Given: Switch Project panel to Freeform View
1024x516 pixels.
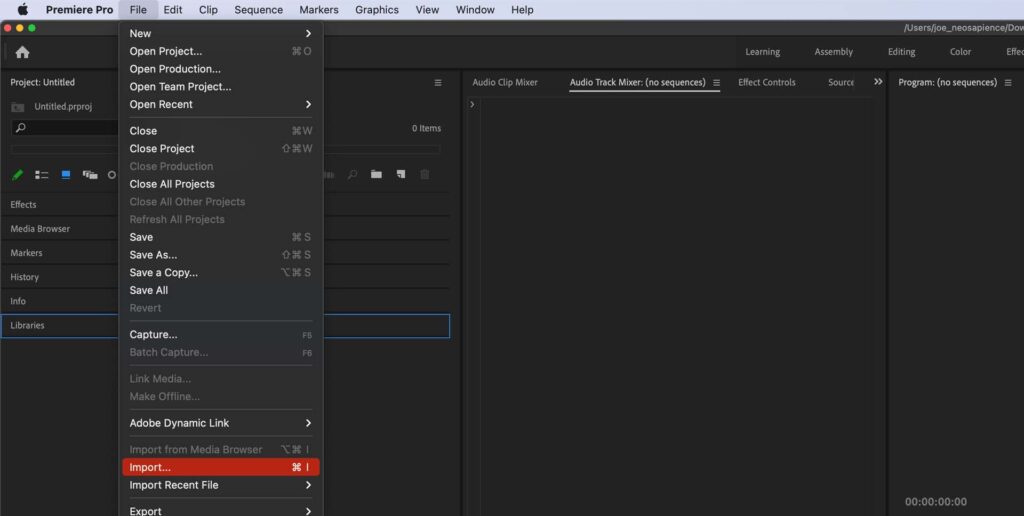Looking at the screenshot, I should tap(89, 174).
